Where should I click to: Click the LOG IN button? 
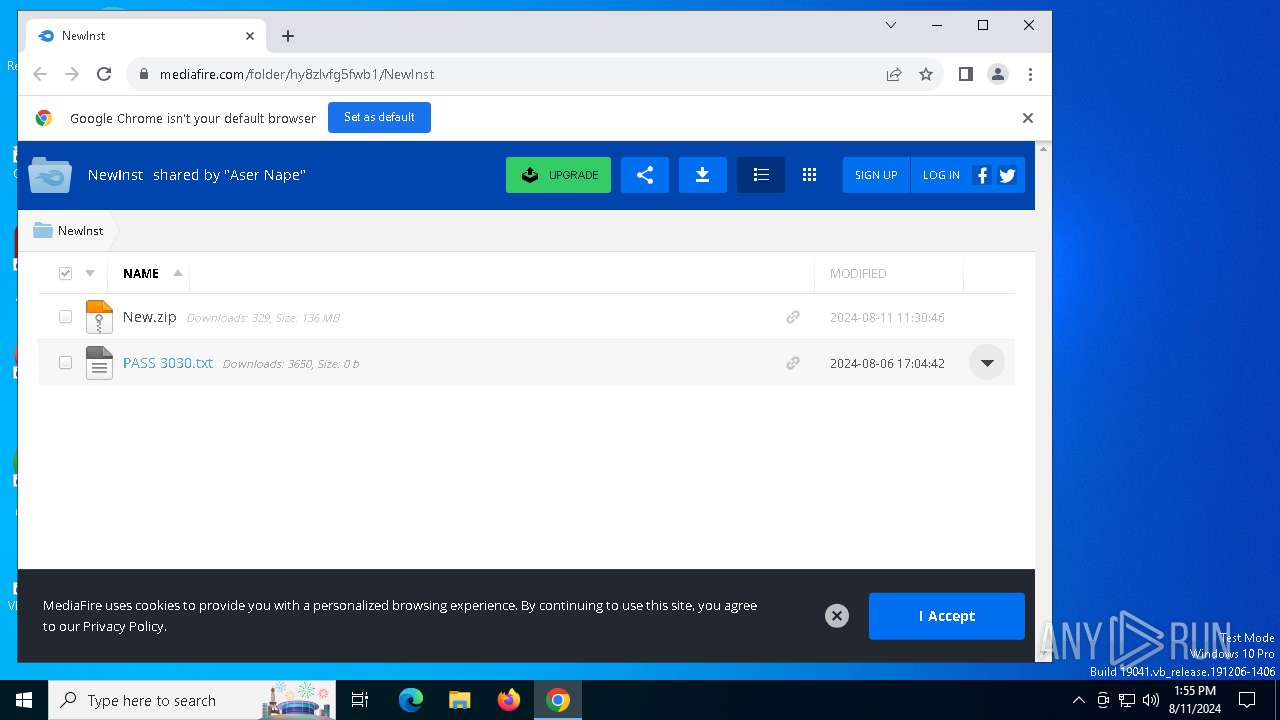(x=941, y=175)
